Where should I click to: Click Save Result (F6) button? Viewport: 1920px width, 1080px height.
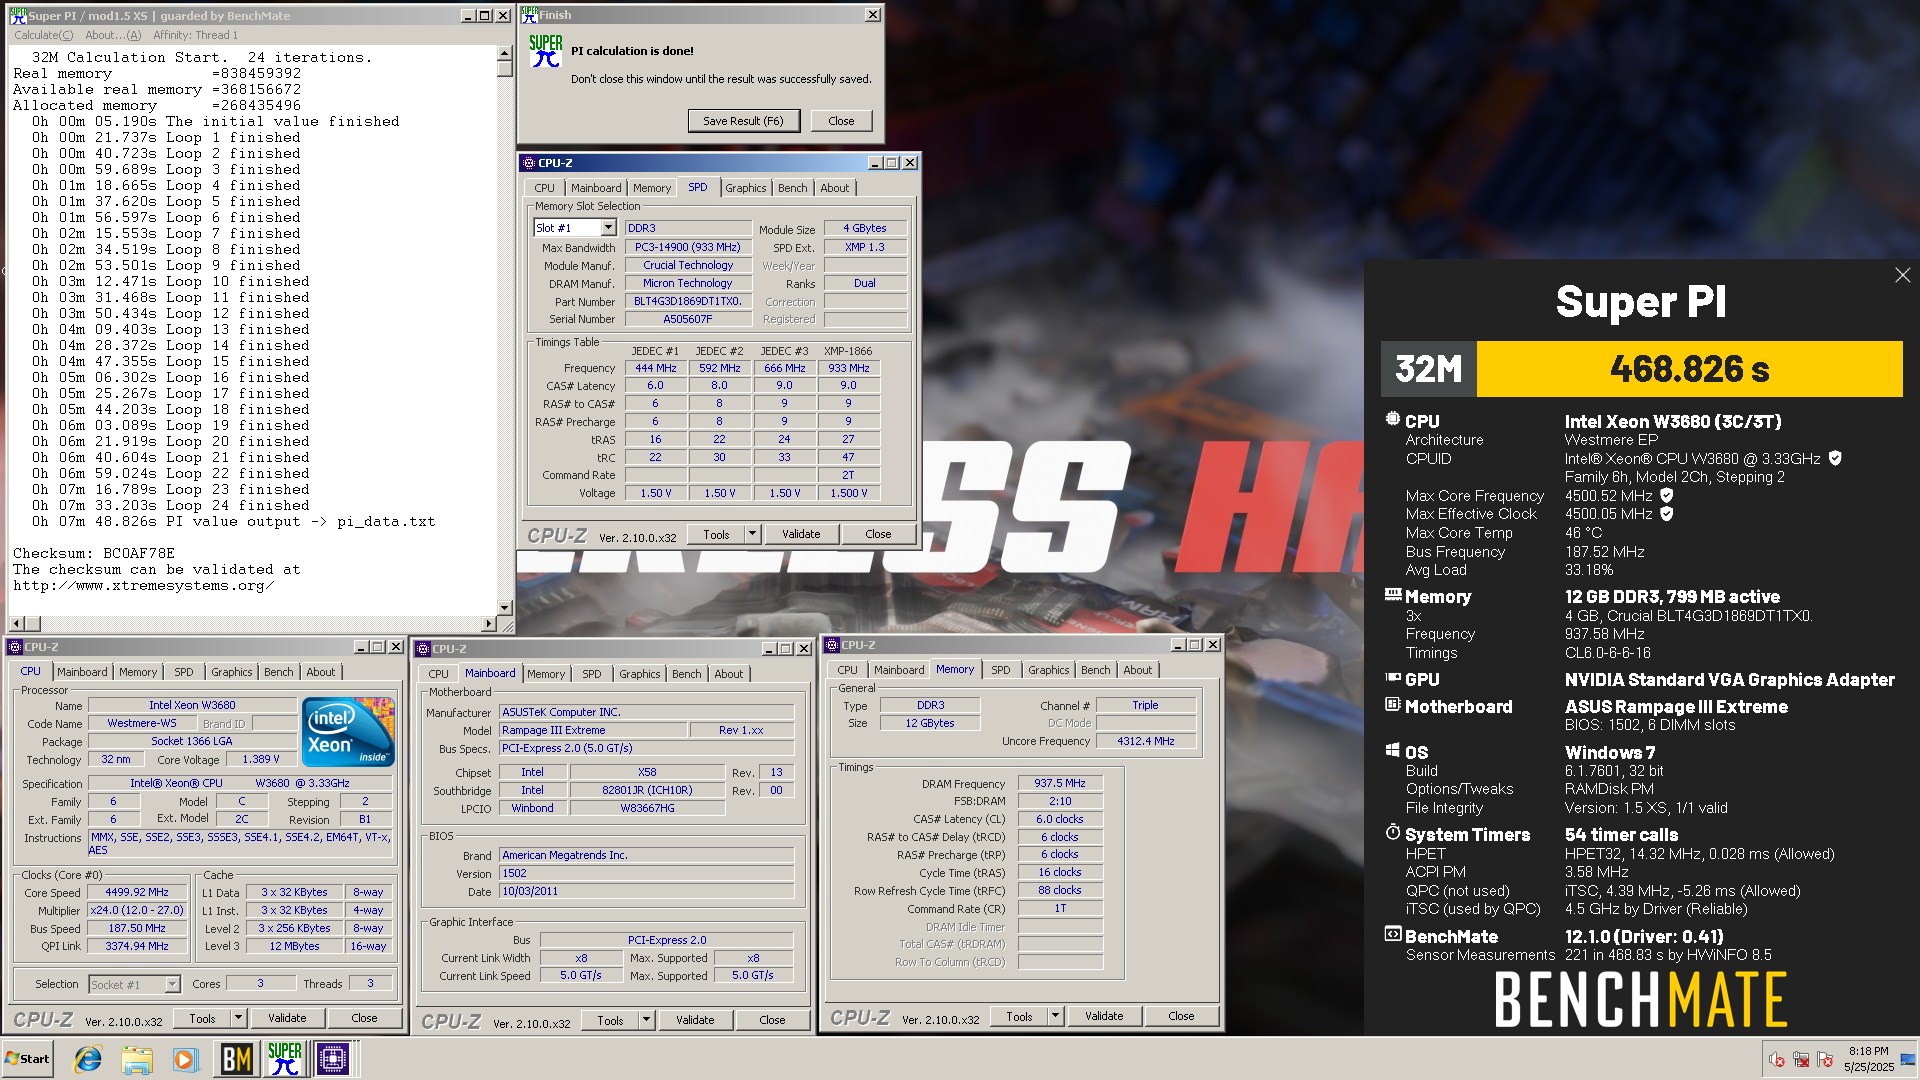(x=743, y=121)
